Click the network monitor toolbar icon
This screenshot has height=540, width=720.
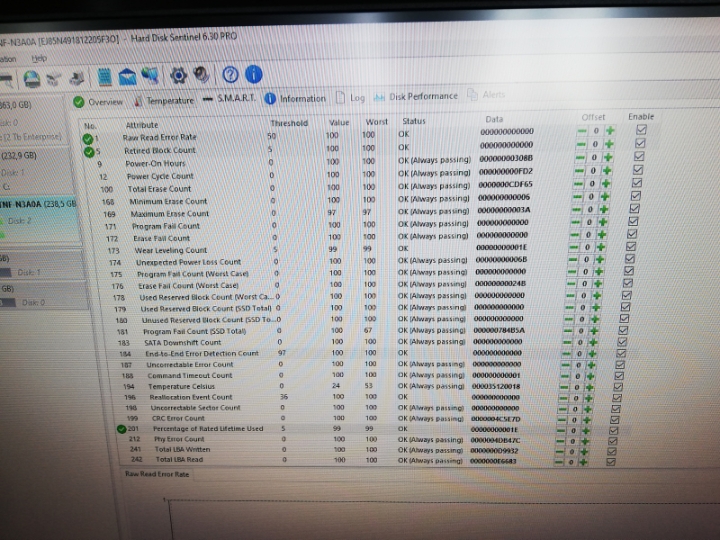(x=150, y=75)
